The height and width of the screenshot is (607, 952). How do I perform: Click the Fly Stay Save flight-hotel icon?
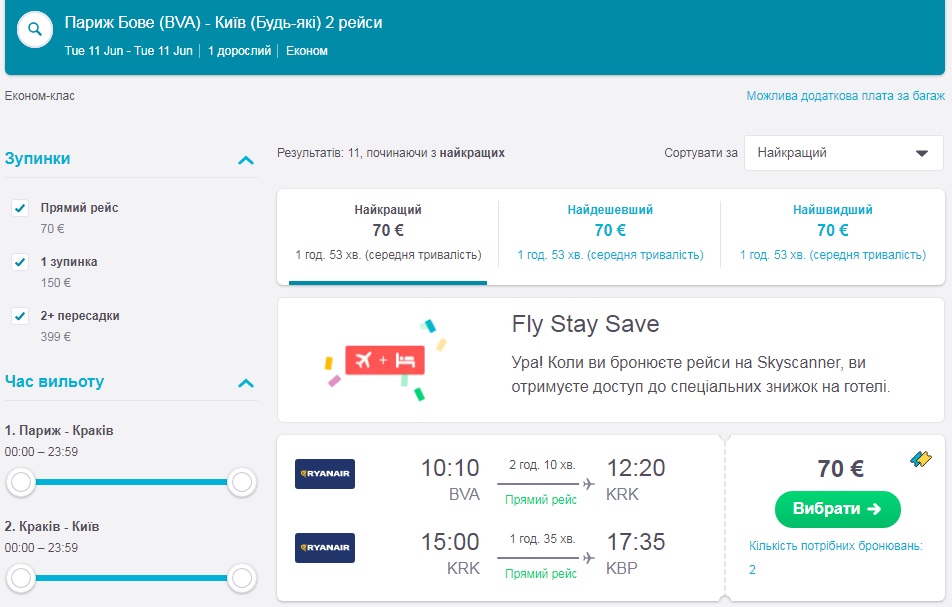tap(385, 360)
